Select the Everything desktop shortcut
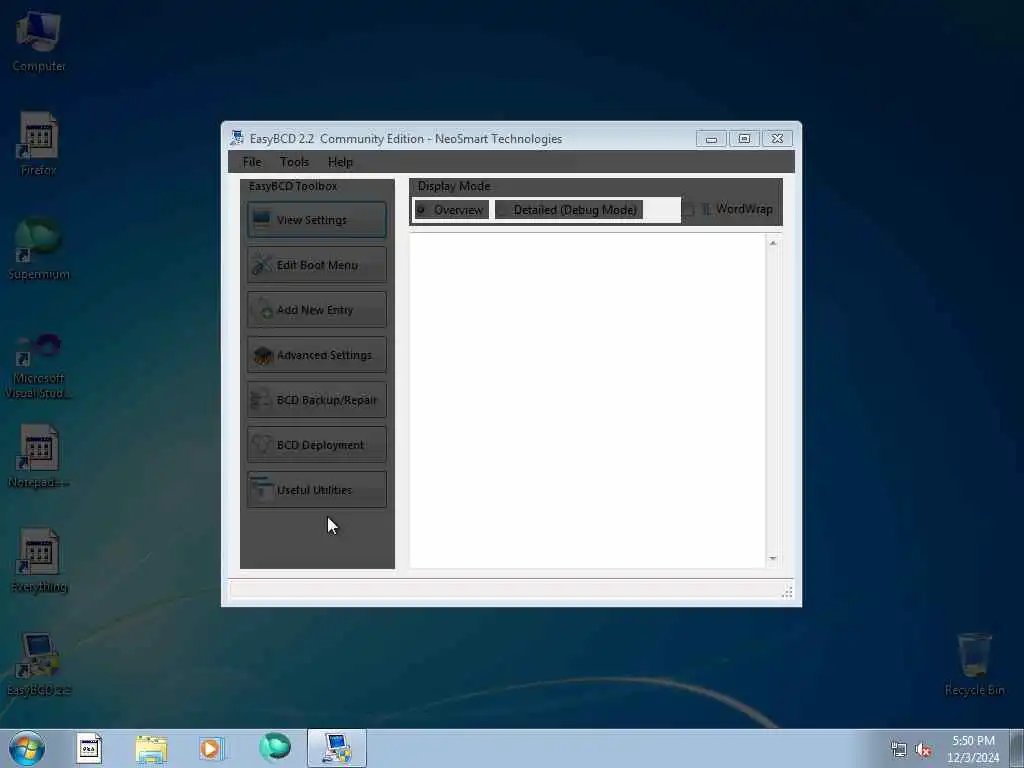 click(x=39, y=562)
